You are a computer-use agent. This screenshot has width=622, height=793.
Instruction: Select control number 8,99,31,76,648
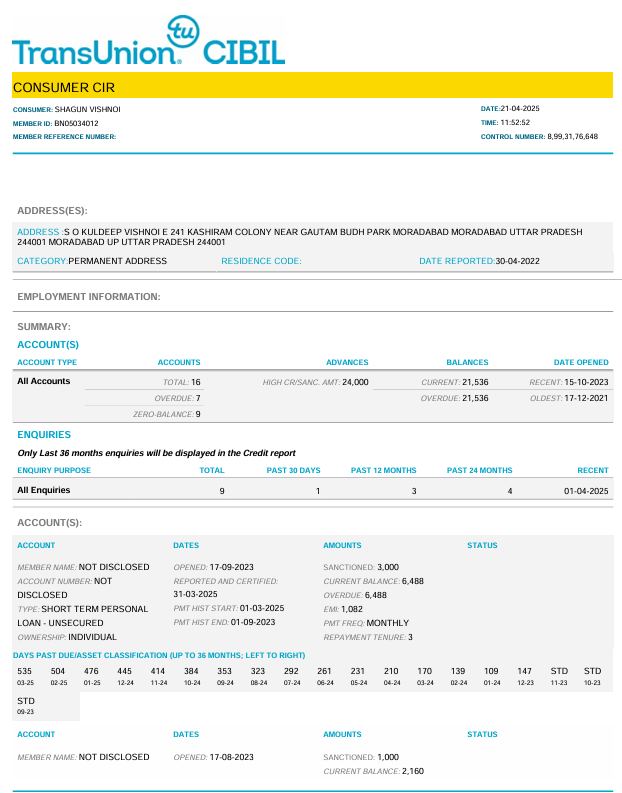pos(572,137)
